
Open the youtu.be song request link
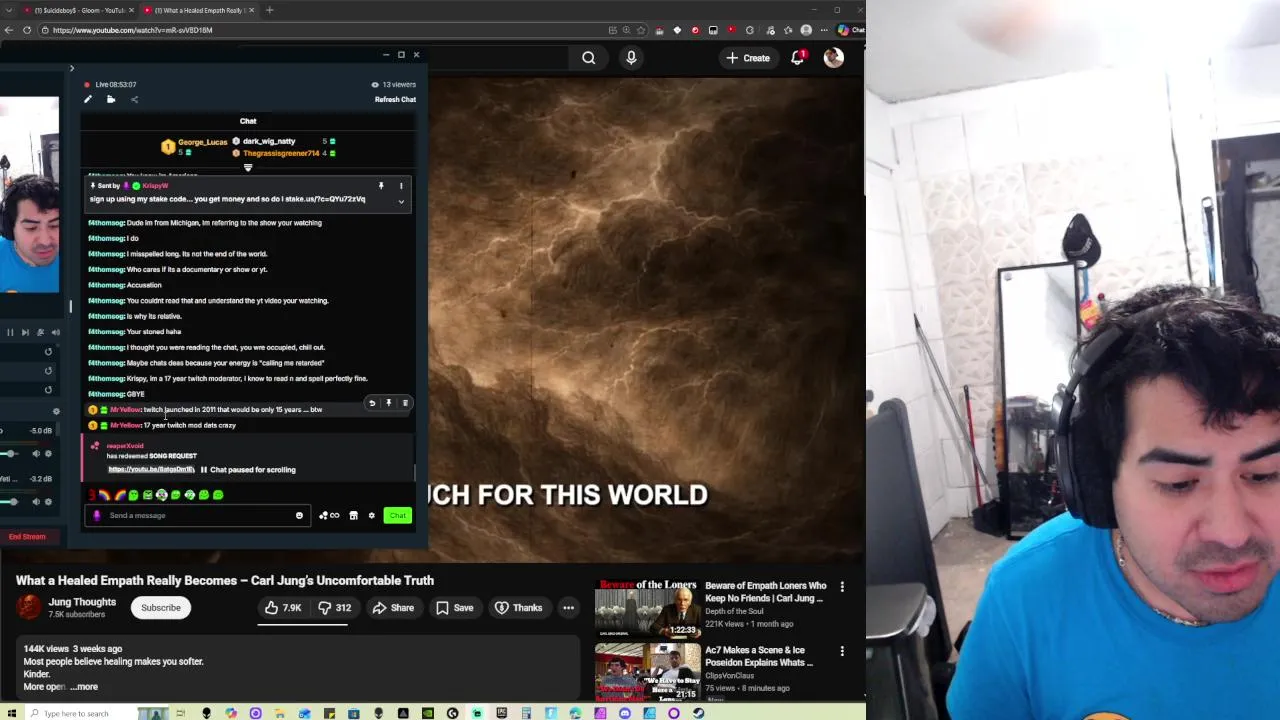point(151,469)
